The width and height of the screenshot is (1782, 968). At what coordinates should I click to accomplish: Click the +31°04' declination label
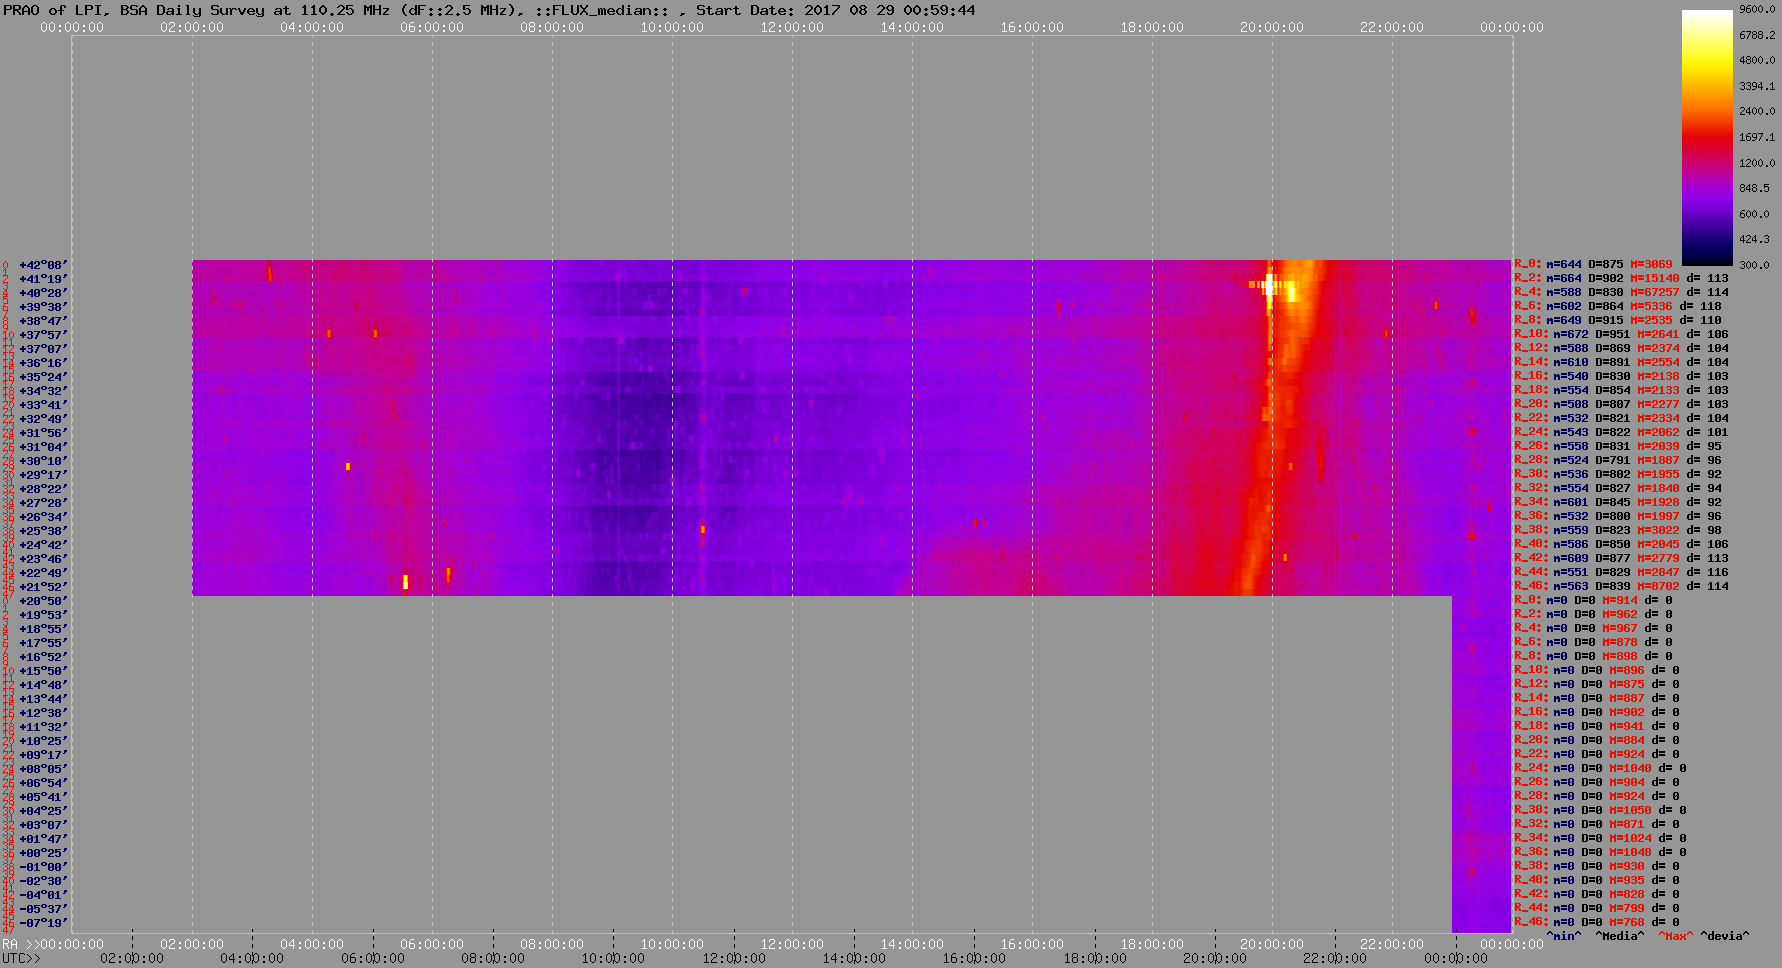43,447
